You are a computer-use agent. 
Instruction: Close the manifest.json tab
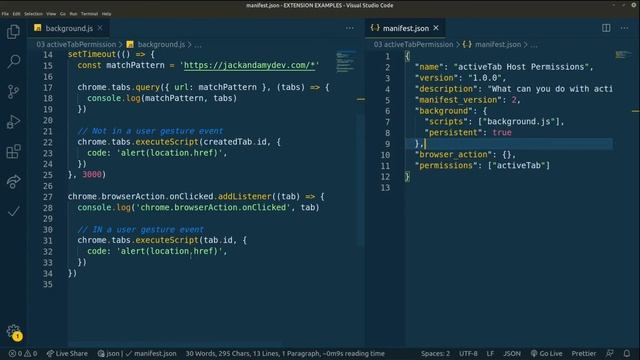436,28
